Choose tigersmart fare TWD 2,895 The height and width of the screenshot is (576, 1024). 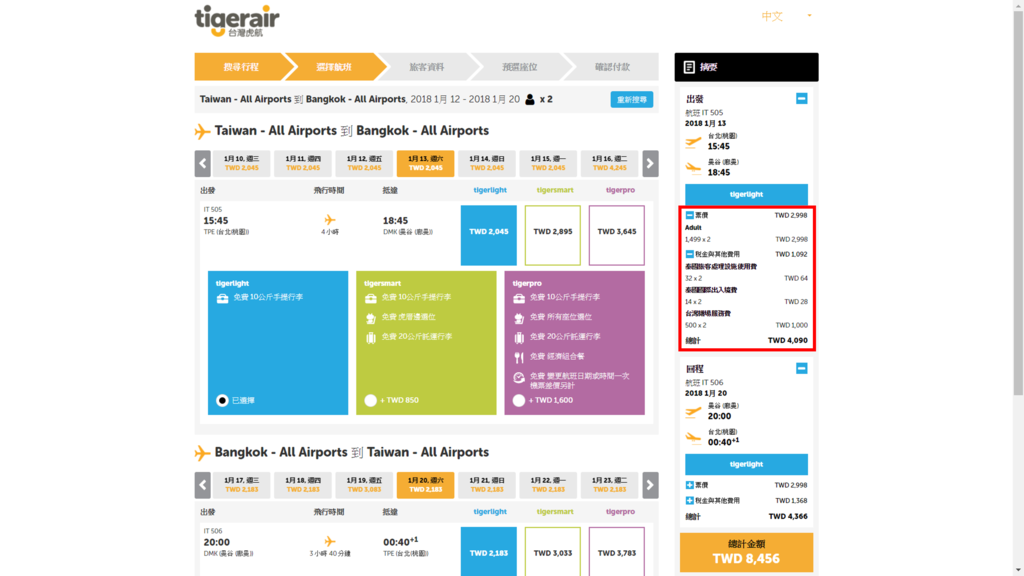(552, 235)
